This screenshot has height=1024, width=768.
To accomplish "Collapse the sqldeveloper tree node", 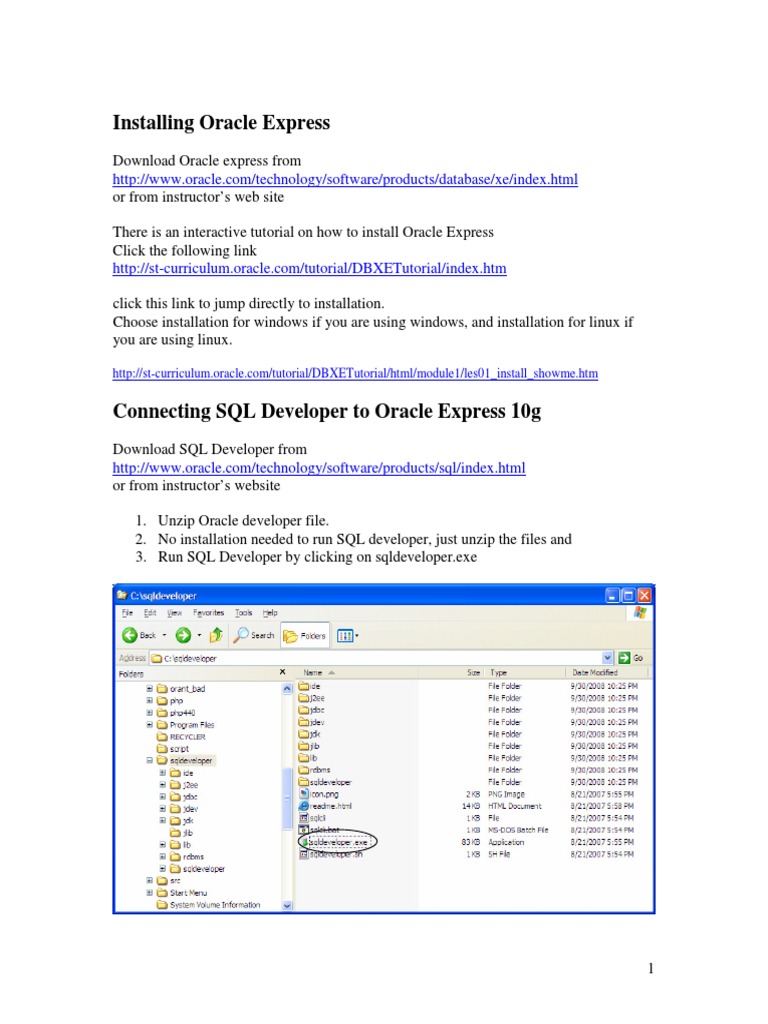I will 150,760.
